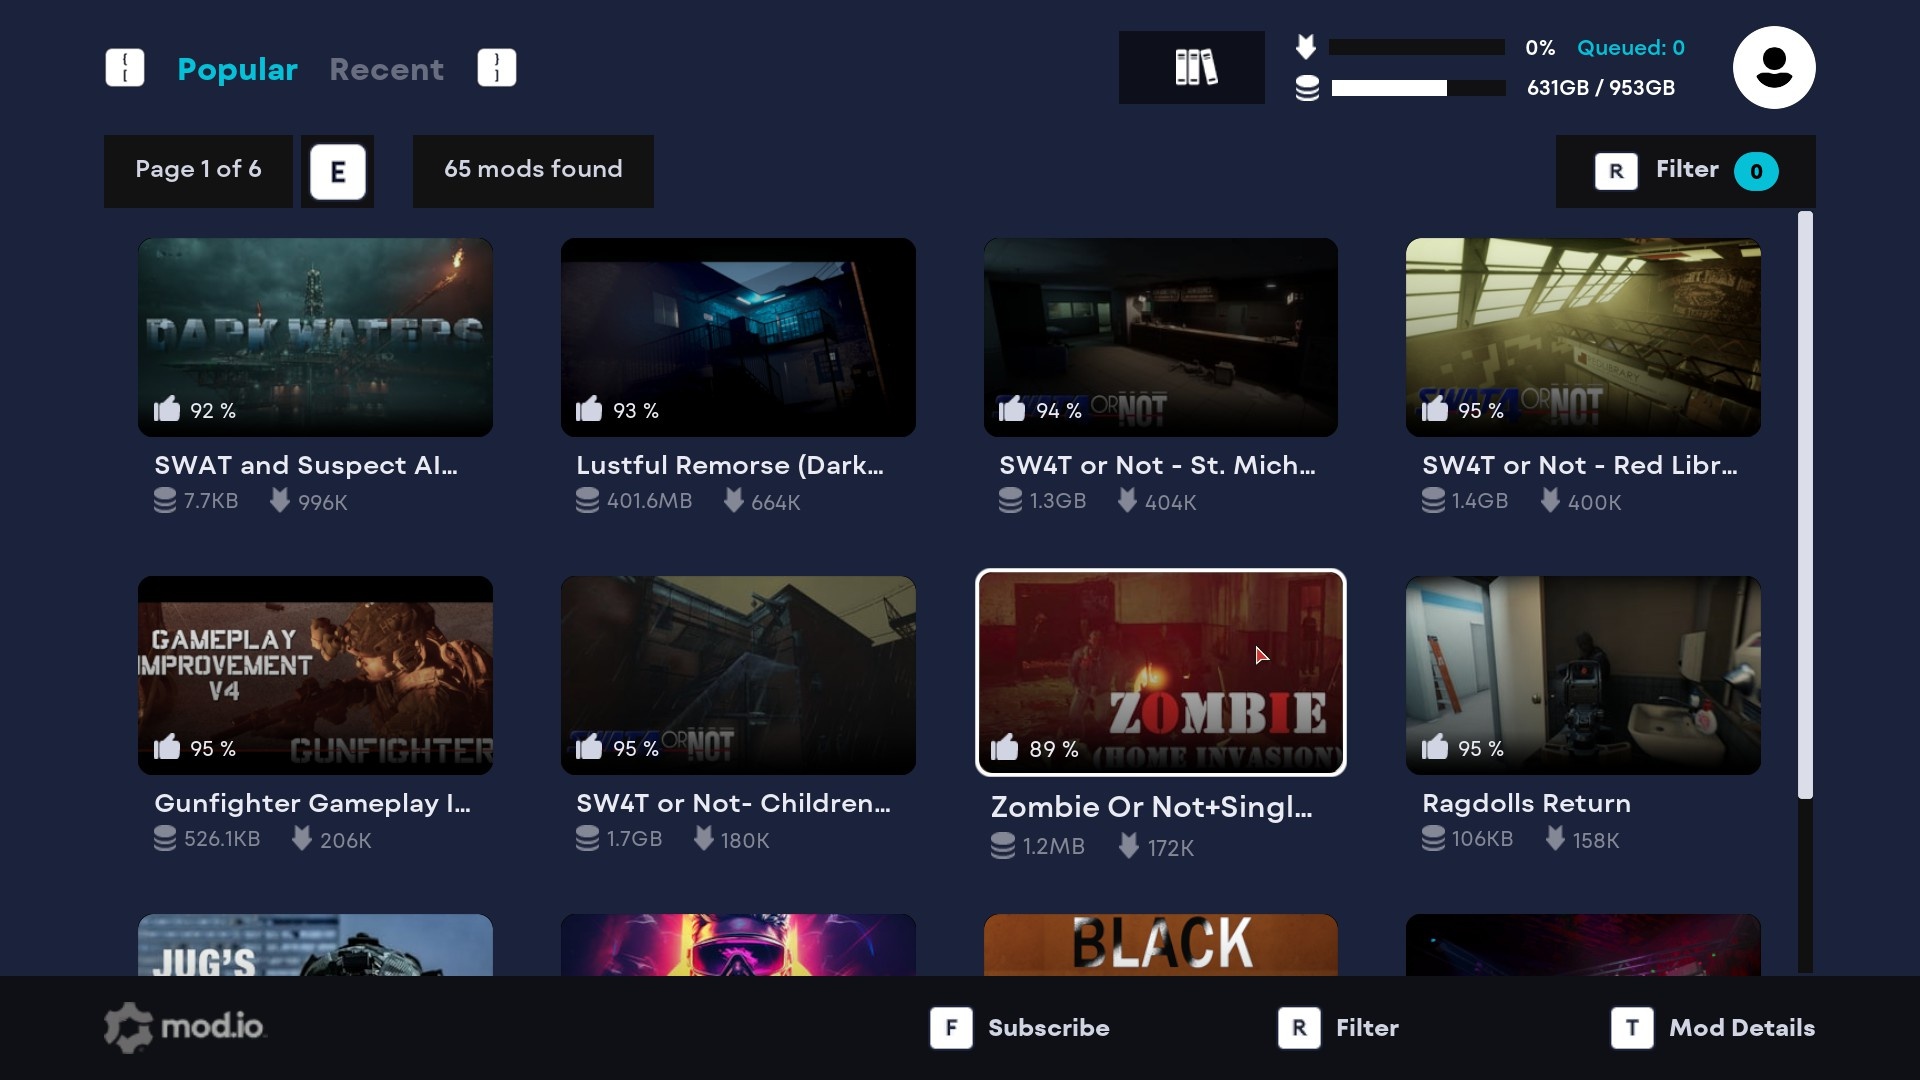
Task: Click the disk storage icon in header
Action: 1307,88
